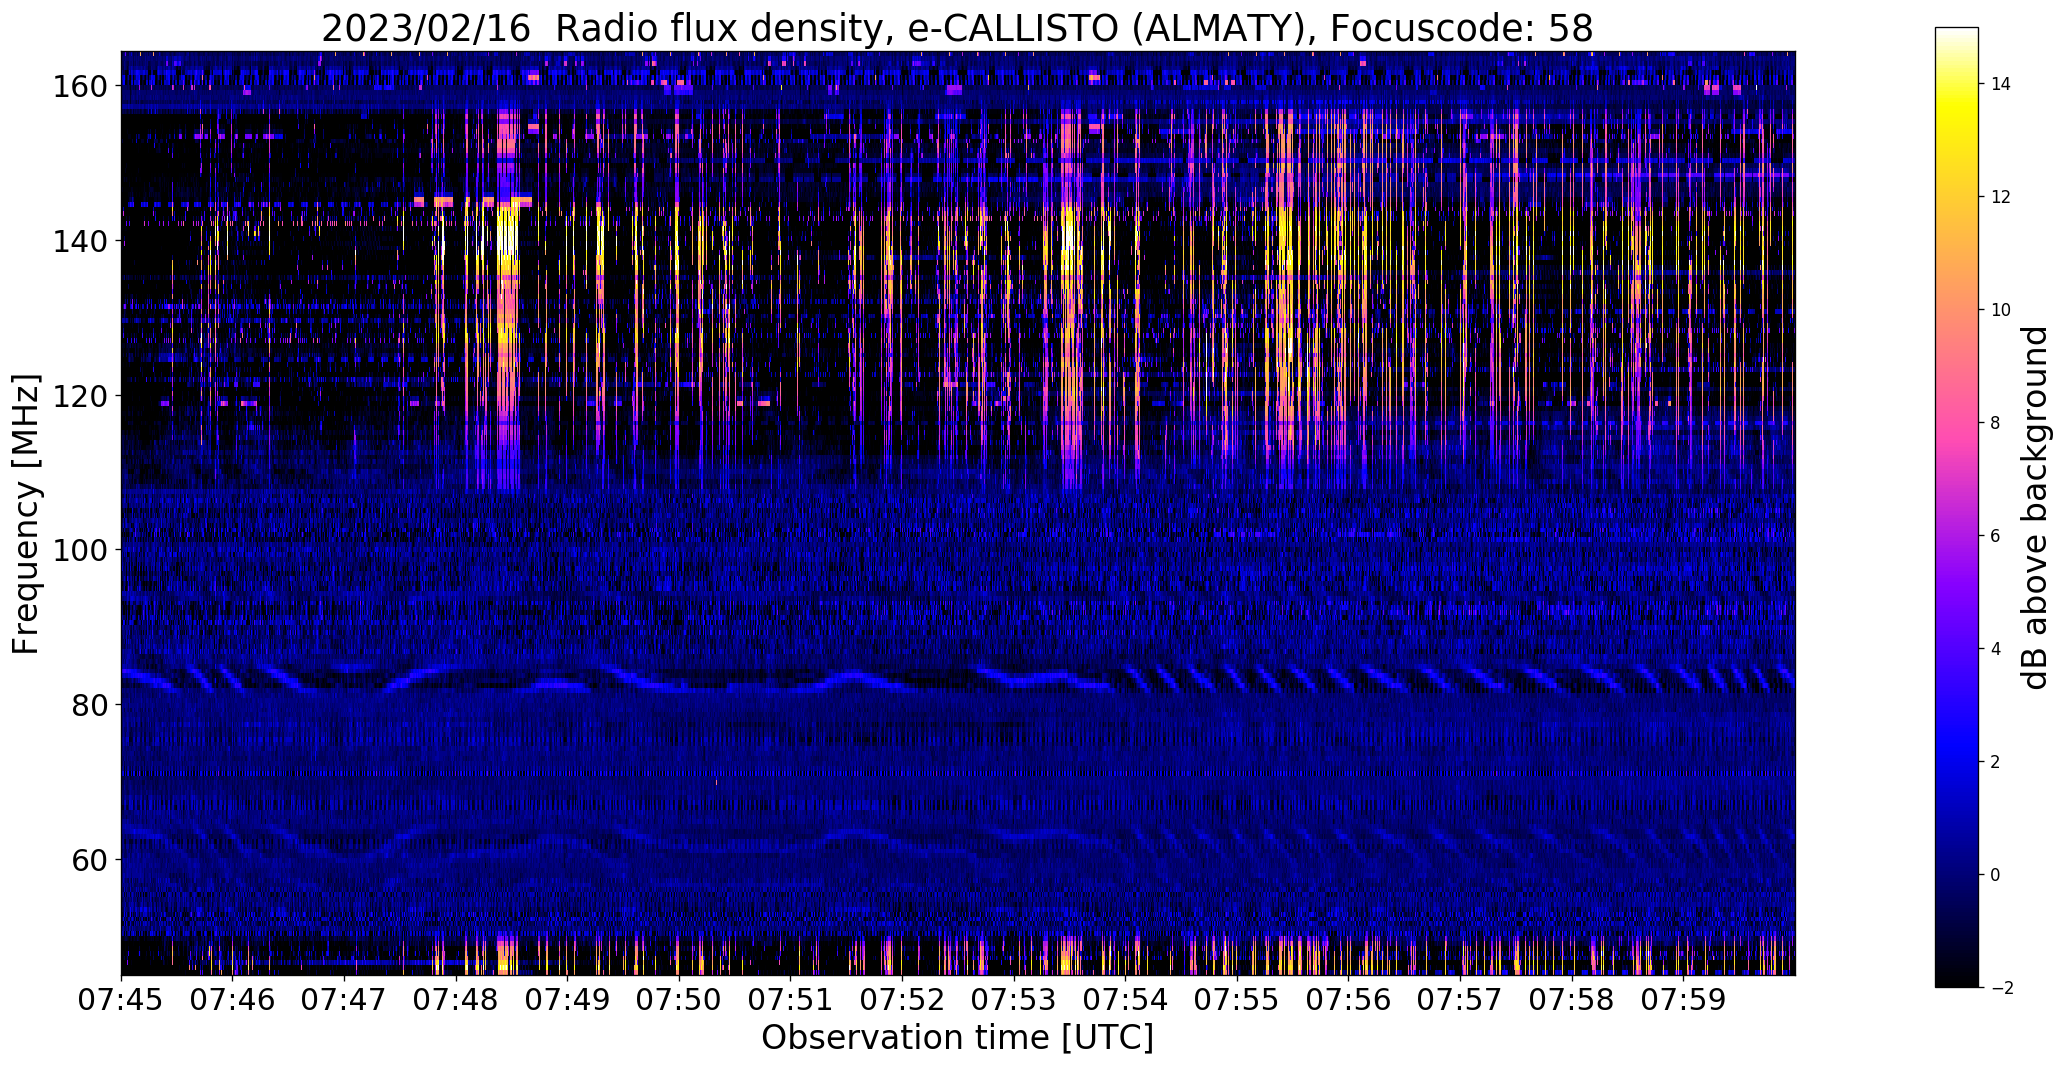The height and width of the screenshot is (1067, 2066).
Task: Click the 160 frequency tick label
Action: 80,87
